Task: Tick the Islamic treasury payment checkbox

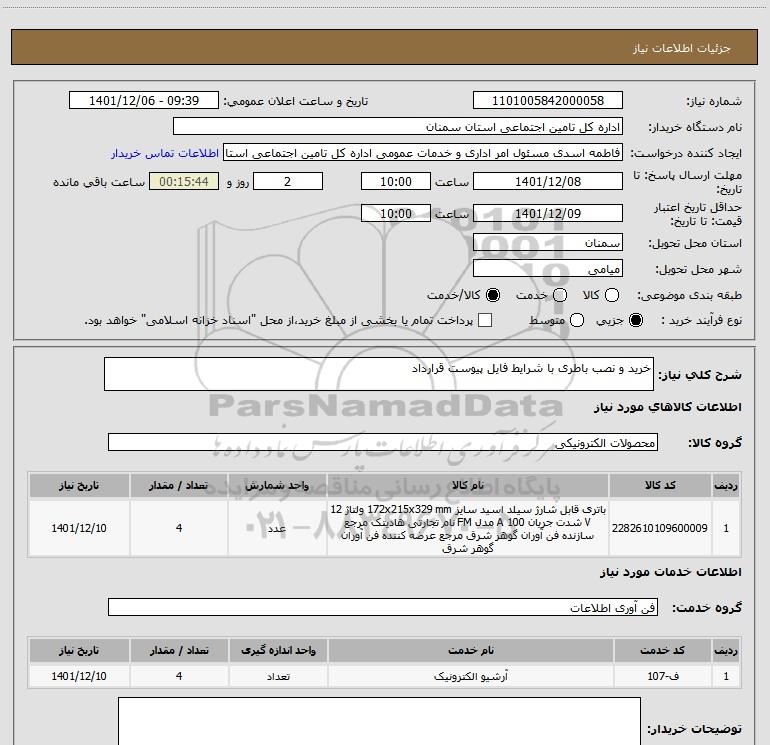Action: [485, 320]
